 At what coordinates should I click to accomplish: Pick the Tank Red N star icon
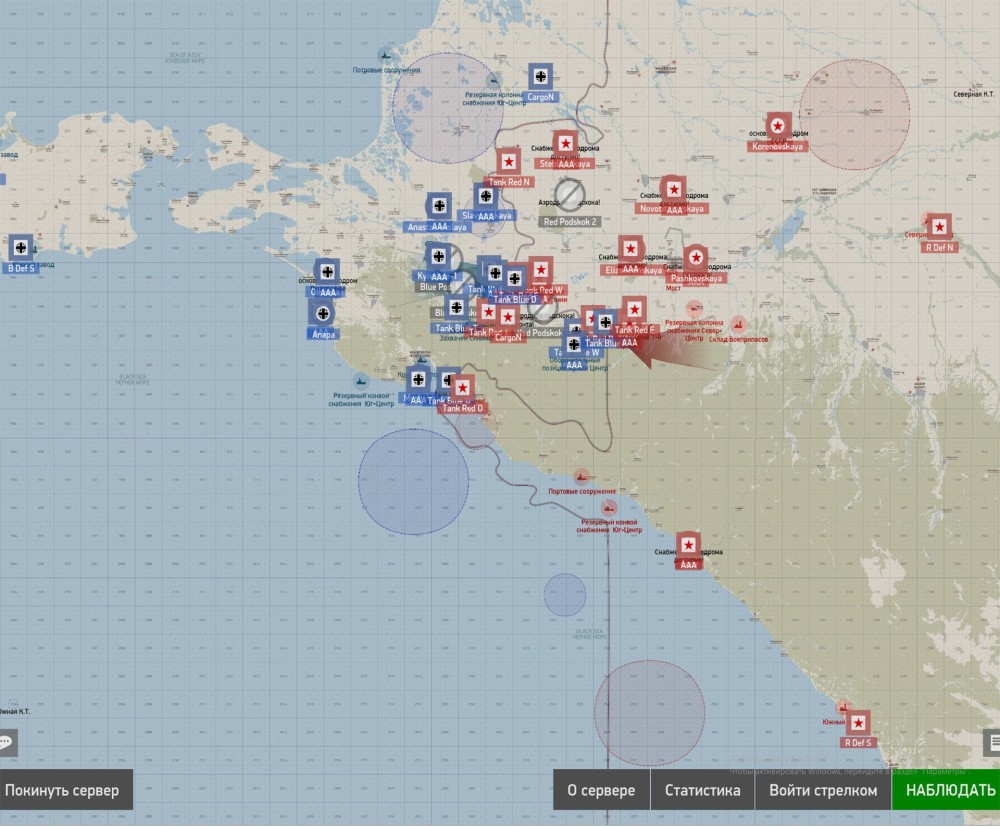click(508, 162)
